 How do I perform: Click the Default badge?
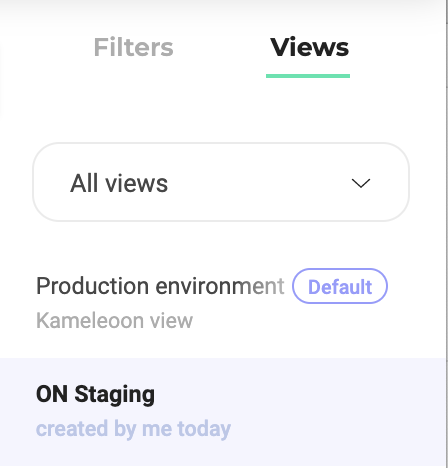[340, 286]
